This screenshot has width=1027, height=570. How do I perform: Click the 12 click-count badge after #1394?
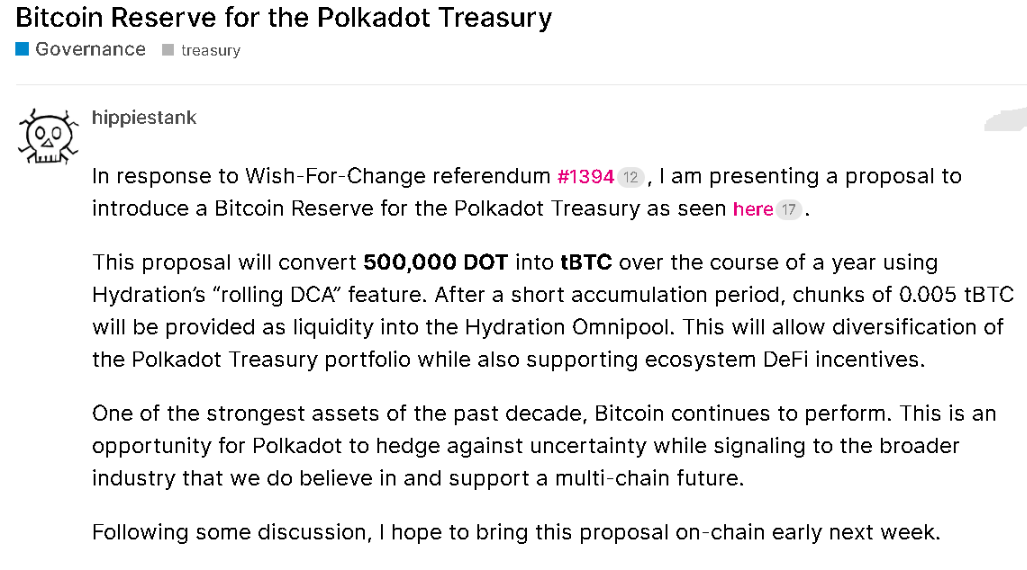click(630, 177)
